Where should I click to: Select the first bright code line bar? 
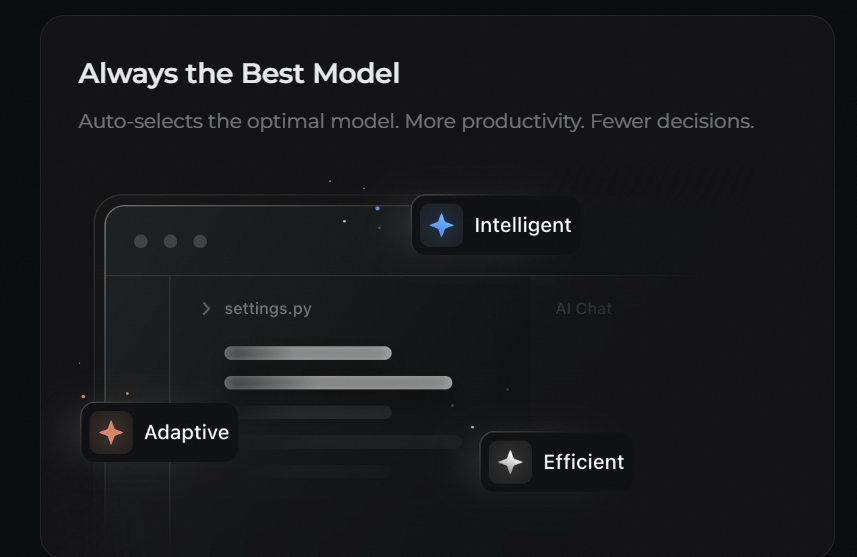[x=308, y=353]
